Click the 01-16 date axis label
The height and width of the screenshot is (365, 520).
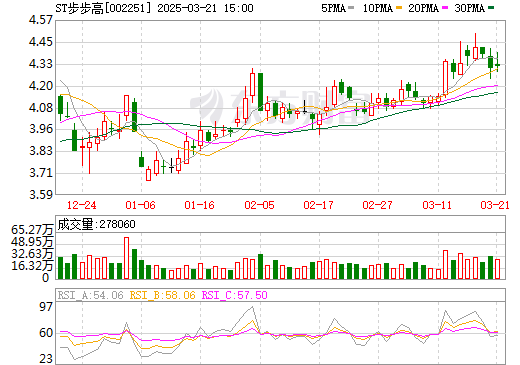pyautogui.click(x=200, y=205)
